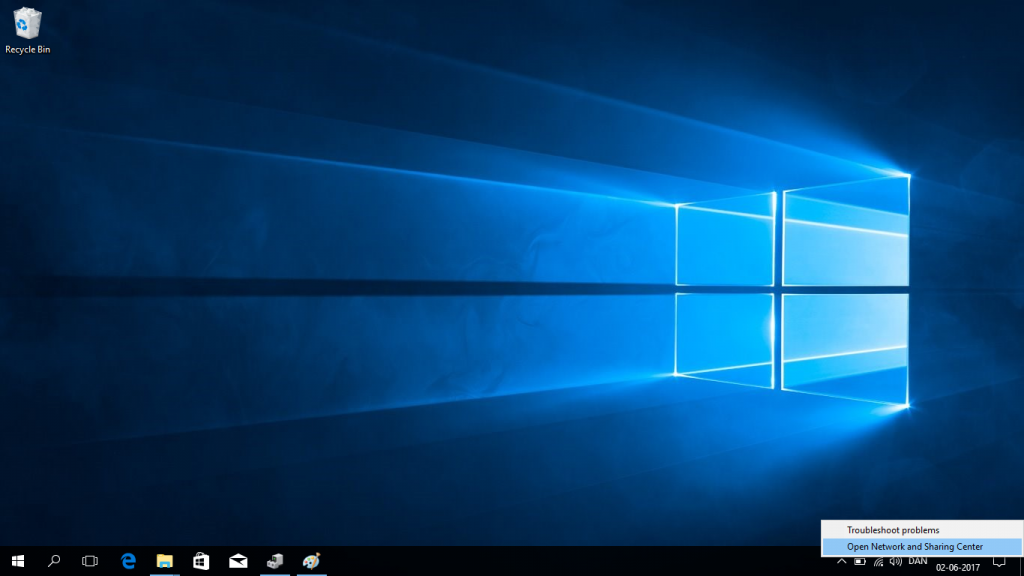Choose Open Network and Sharing Center
The image size is (1024, 576).
click(x=921, y=547)
